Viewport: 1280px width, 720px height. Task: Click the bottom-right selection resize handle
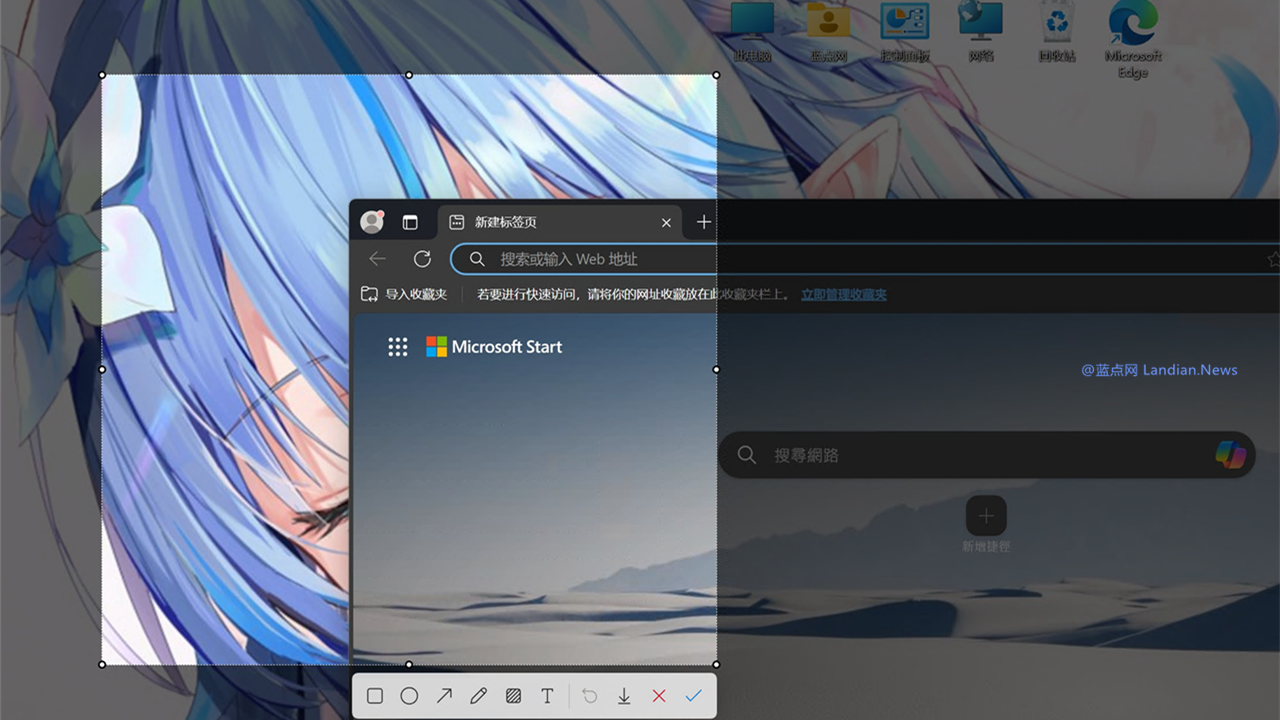click(x=716, y=664)
